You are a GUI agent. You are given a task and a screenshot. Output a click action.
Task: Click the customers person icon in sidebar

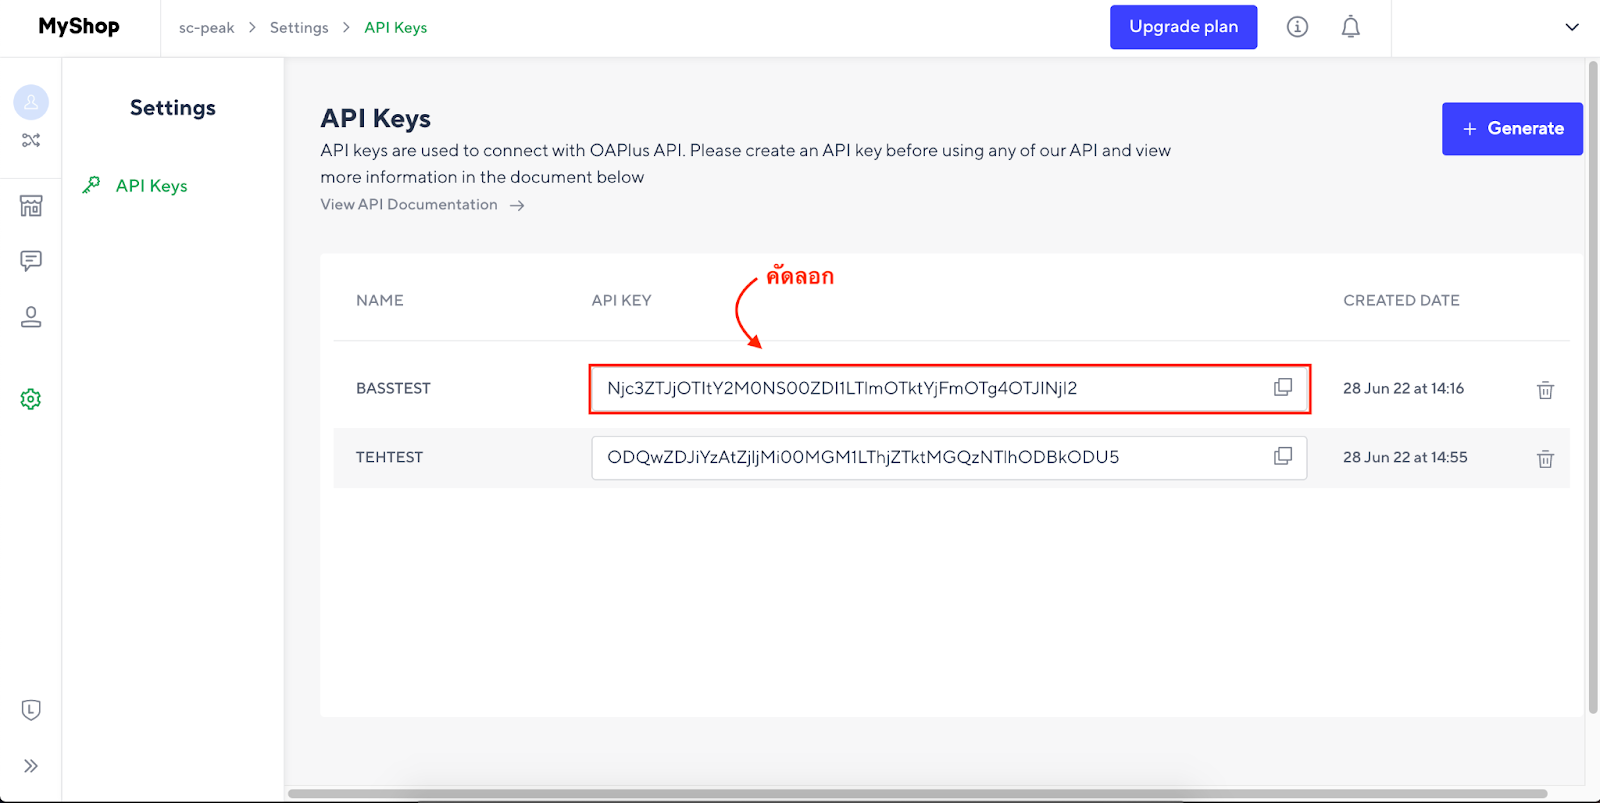(x=31, y=317)
